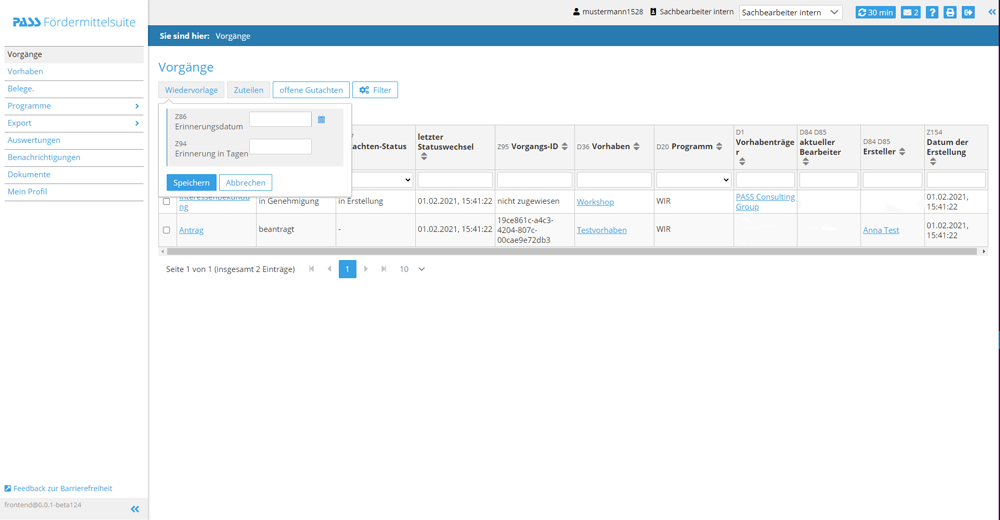
Task: Sort by Vorhabenträger column arrows
Action: (x=742, y=162)
